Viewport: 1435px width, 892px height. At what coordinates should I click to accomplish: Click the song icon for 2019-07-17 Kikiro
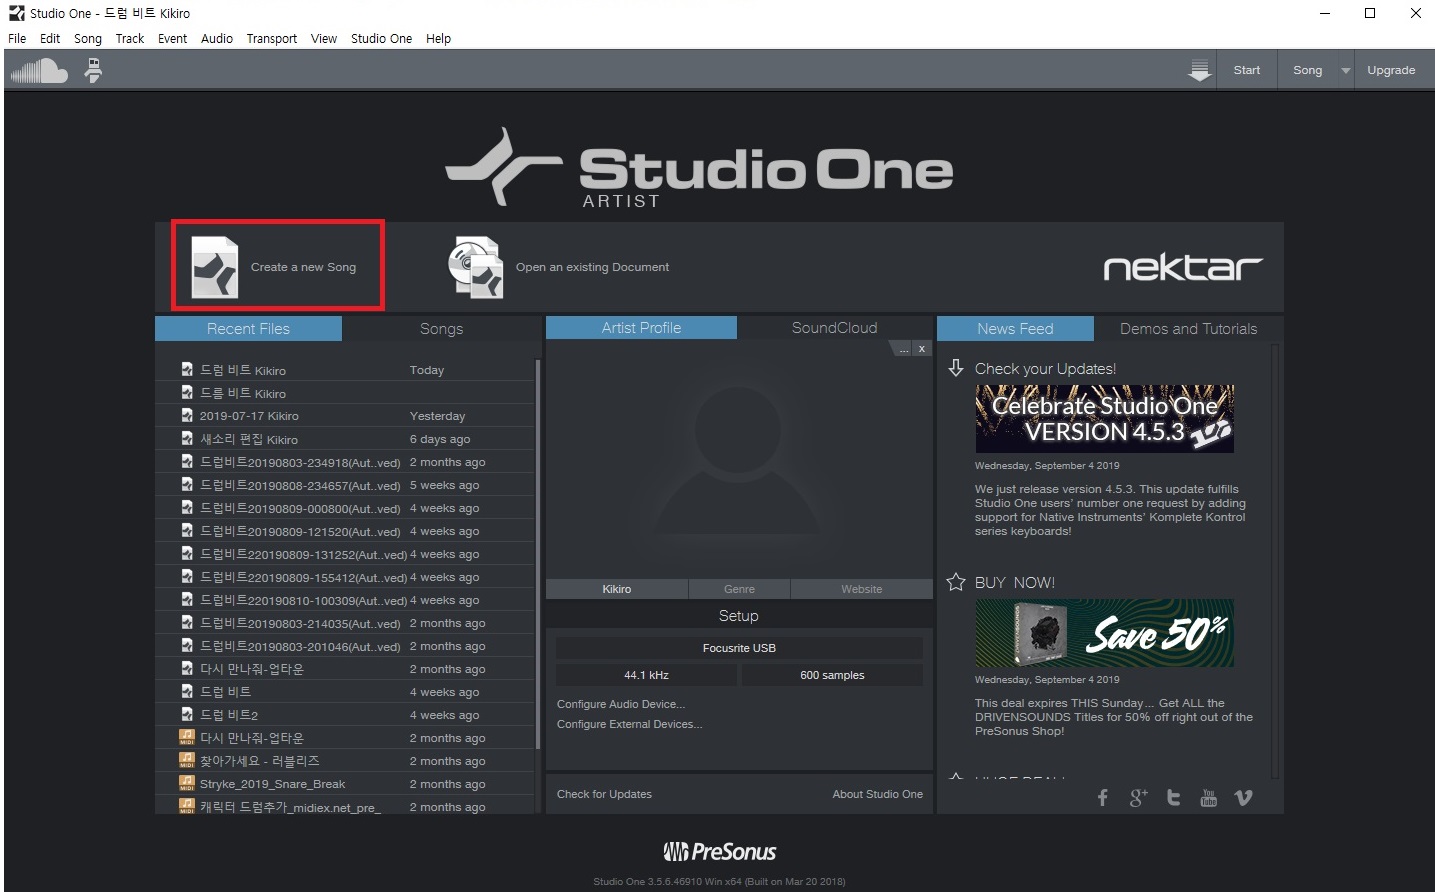(187, 415)
